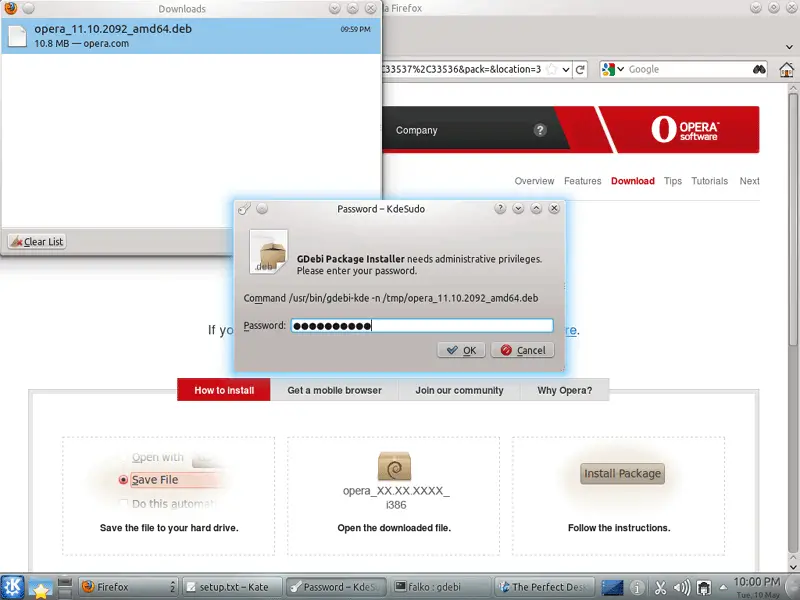Click the binoculars search icon
Viewport: 800px width, 600px height.
coord(759,69)
